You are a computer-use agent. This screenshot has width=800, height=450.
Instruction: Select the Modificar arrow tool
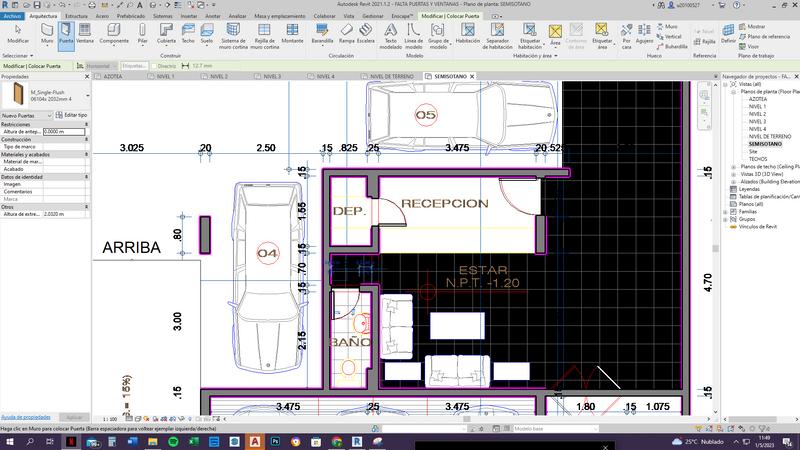point(18,34)
